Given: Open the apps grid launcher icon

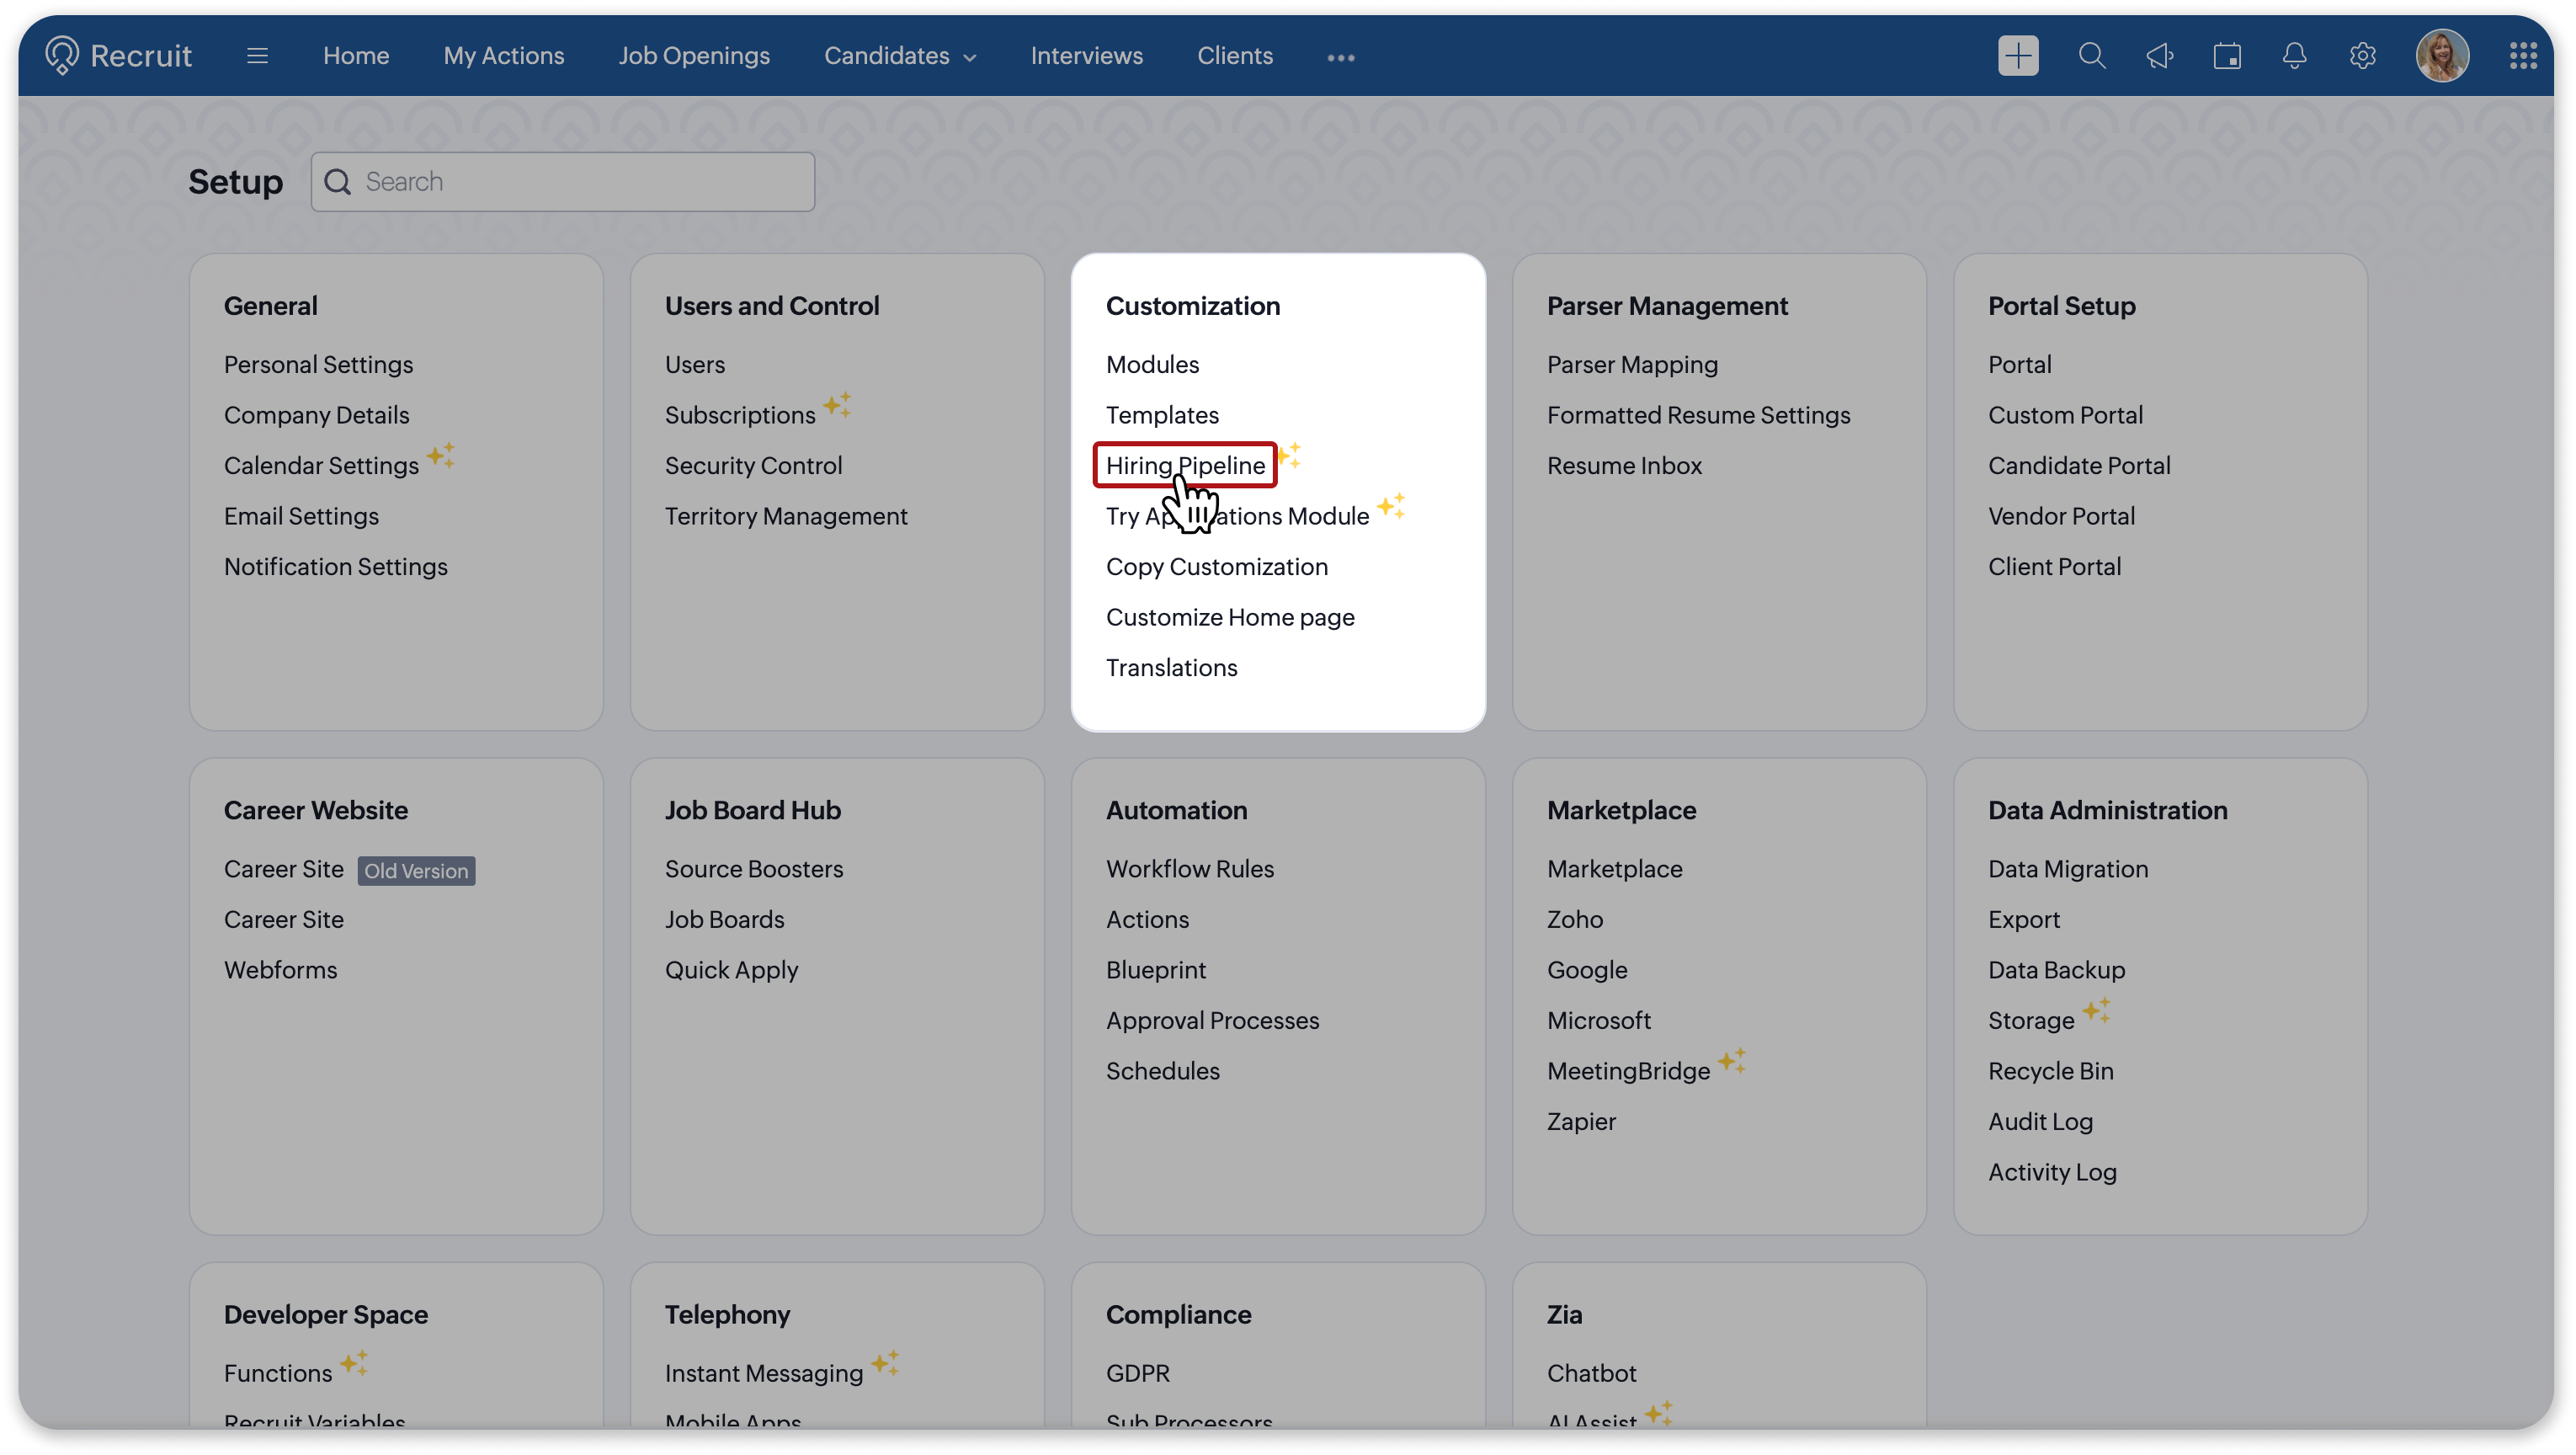Looking at the screenshot, I should (x=2523, y=56).
